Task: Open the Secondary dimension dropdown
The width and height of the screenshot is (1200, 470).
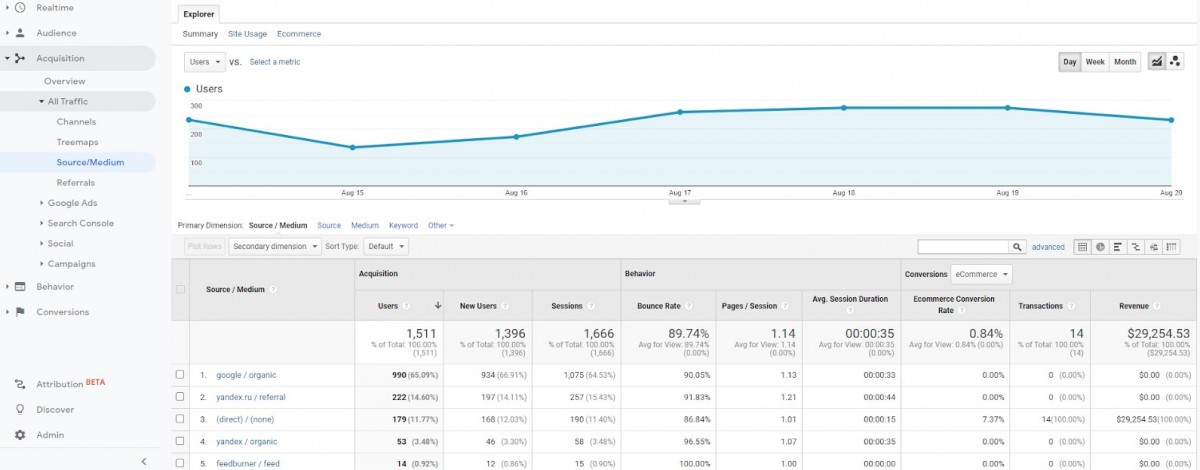Action: click(x=275, y=246)
